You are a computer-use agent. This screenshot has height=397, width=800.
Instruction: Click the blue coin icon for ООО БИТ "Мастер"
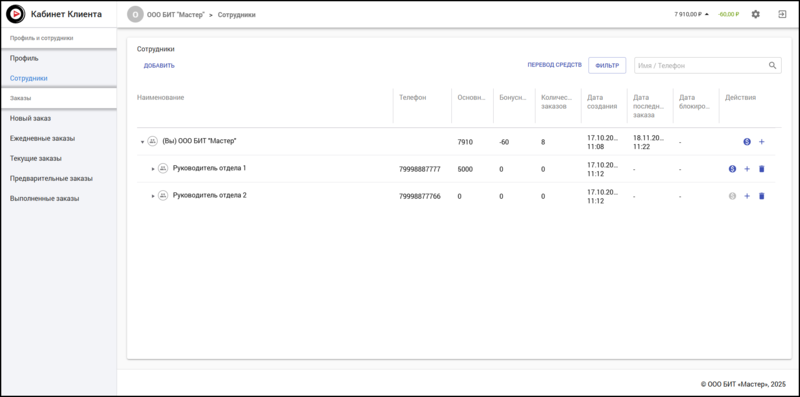point(747,142)
